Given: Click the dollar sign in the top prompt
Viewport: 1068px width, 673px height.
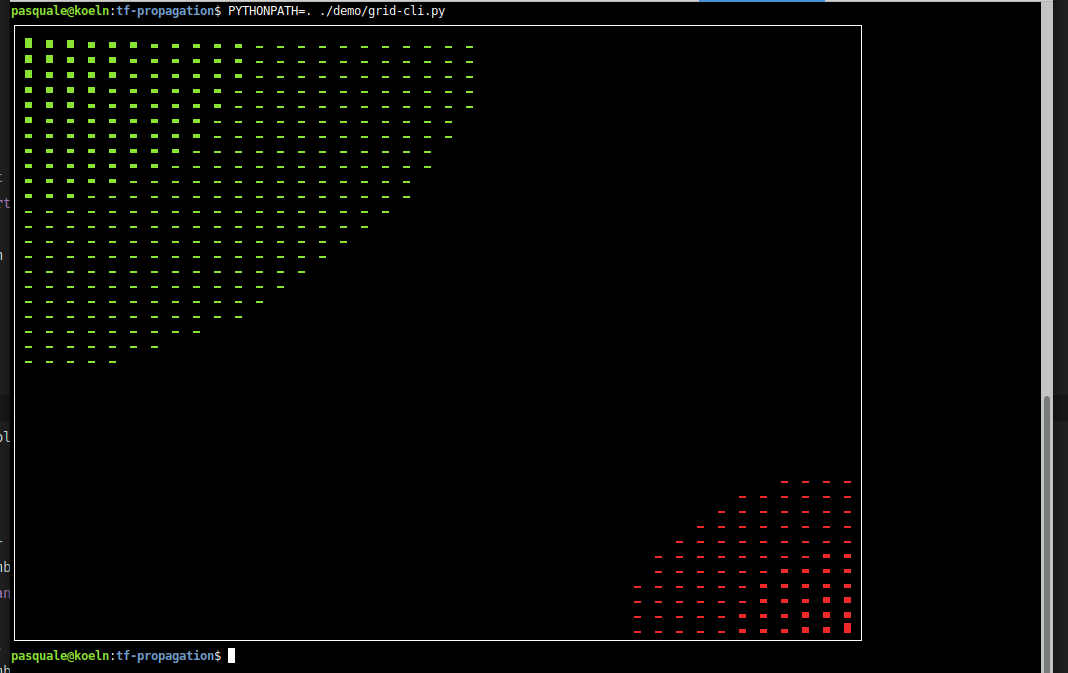Looking at the screenshot, I should click(x=218, y=10).
